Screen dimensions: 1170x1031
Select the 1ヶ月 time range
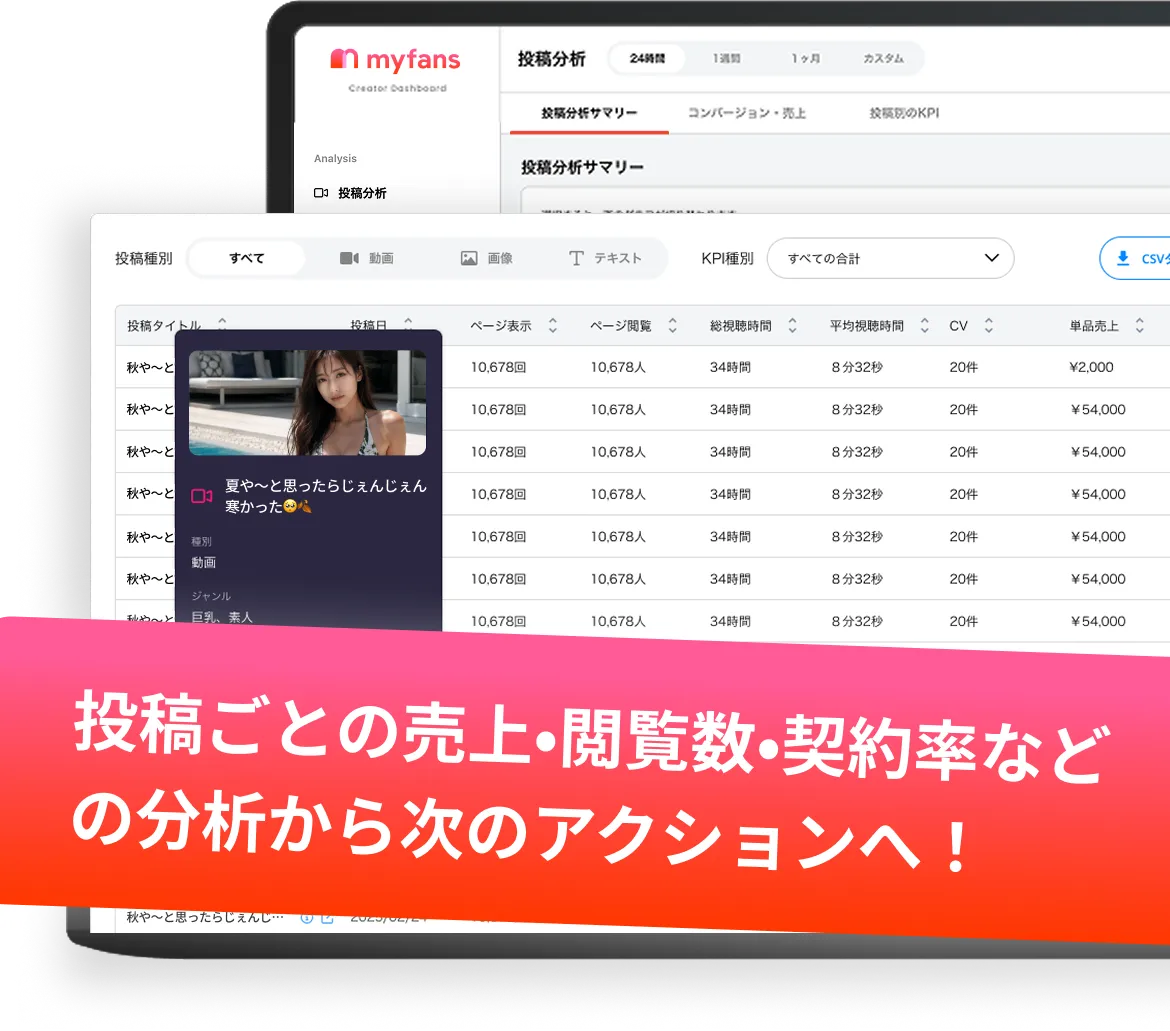click(x=805, y=58)
